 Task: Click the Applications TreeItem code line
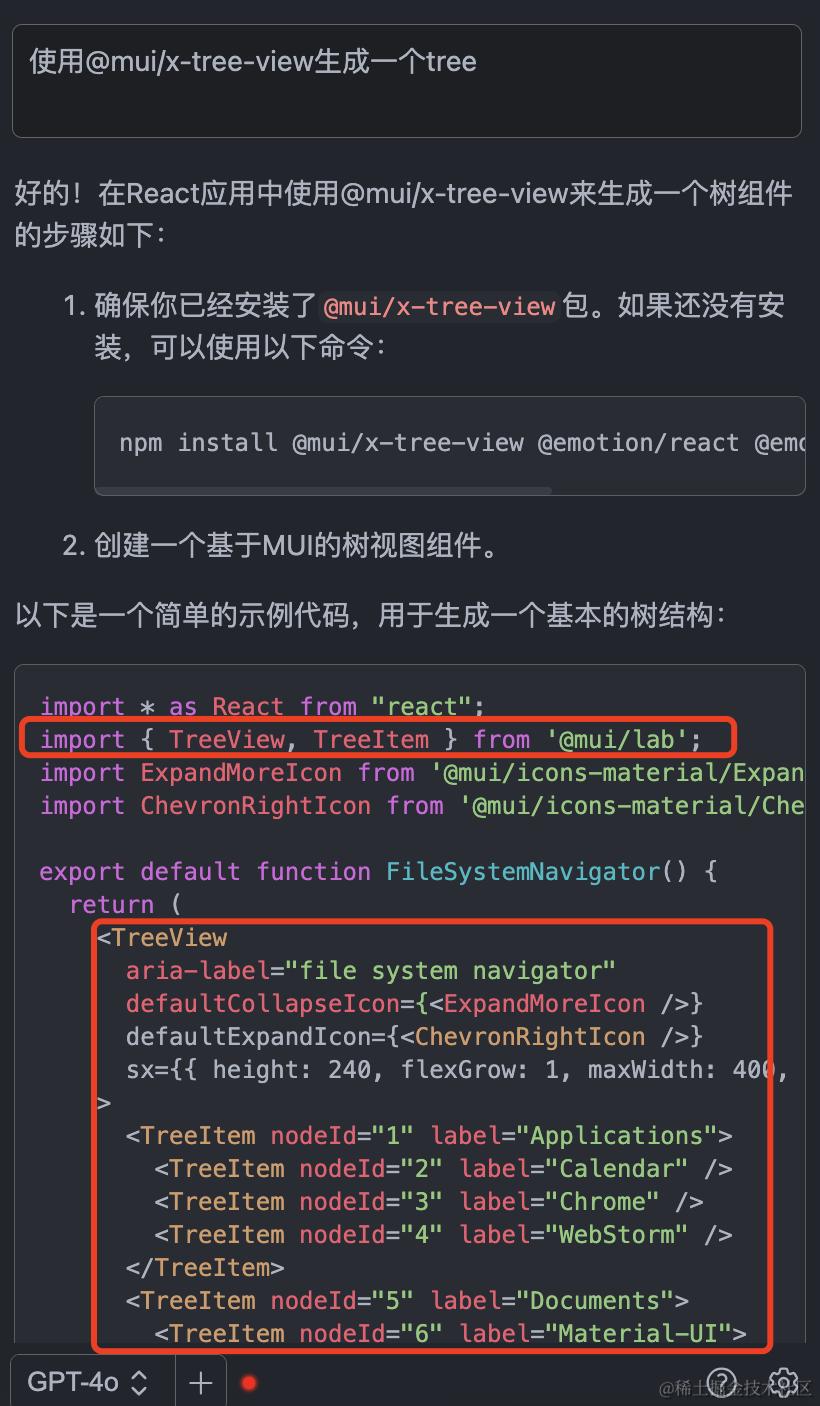click(429, 1135)
